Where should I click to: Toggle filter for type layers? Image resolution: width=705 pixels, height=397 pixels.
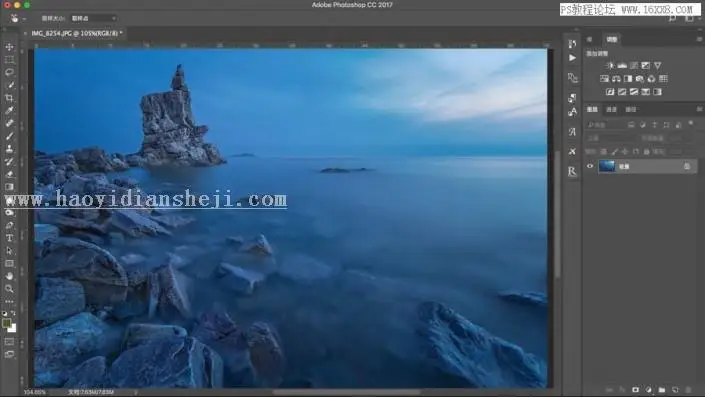(655, 125)
